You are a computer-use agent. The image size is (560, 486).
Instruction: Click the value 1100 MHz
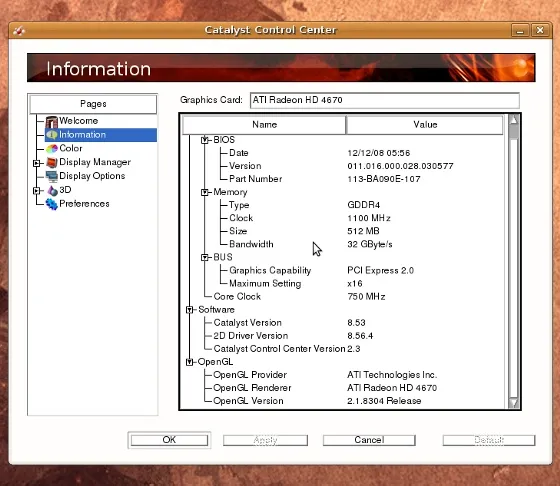coord(369,218)
